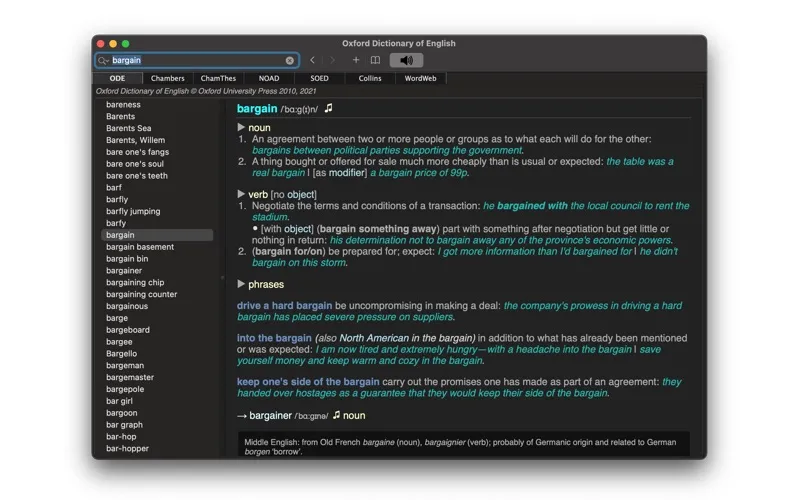This screenshot has height=500, width=800.
Task: Select 'bargepole' entry
Action: pyautogui.click(x=125, y=389)
